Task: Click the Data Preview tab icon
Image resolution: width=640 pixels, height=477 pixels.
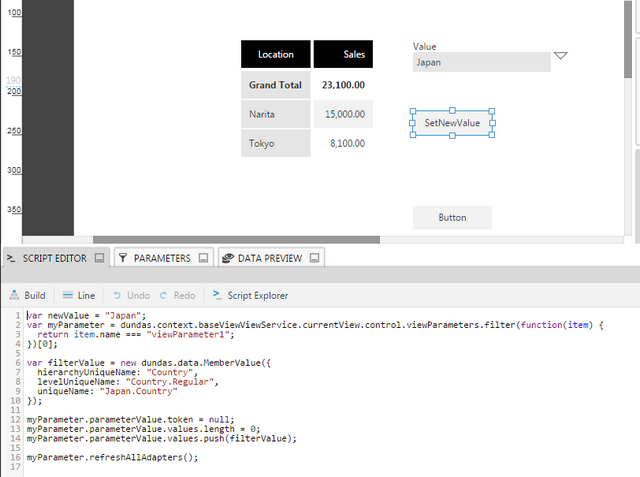Action: point(227,258)
